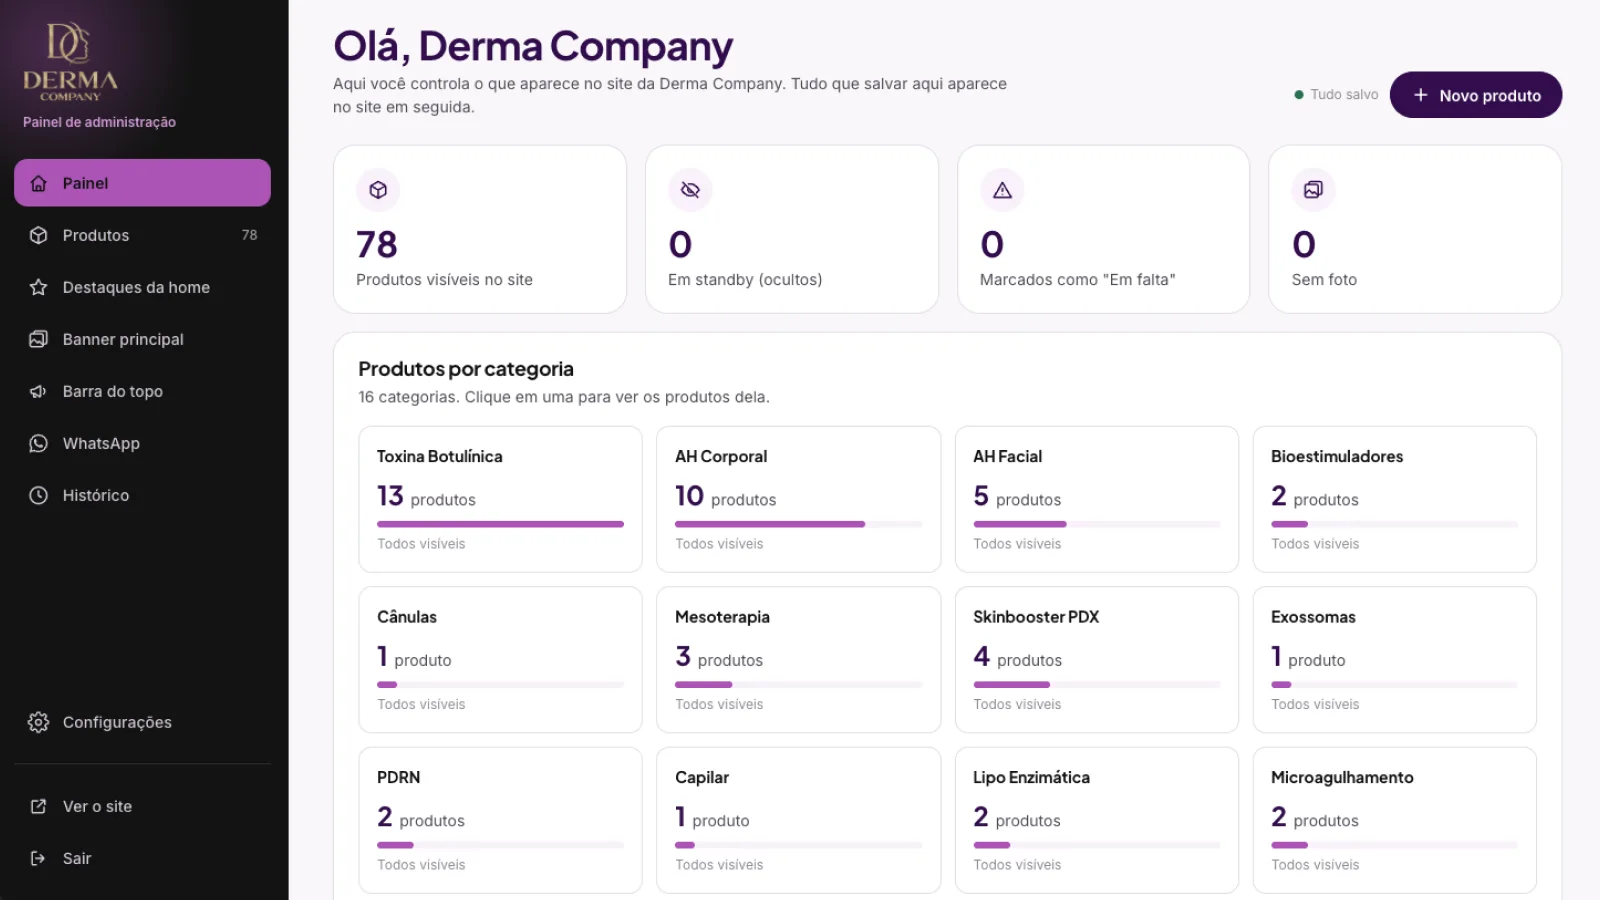Select Barra do topo in sidebar

point(142,391)
